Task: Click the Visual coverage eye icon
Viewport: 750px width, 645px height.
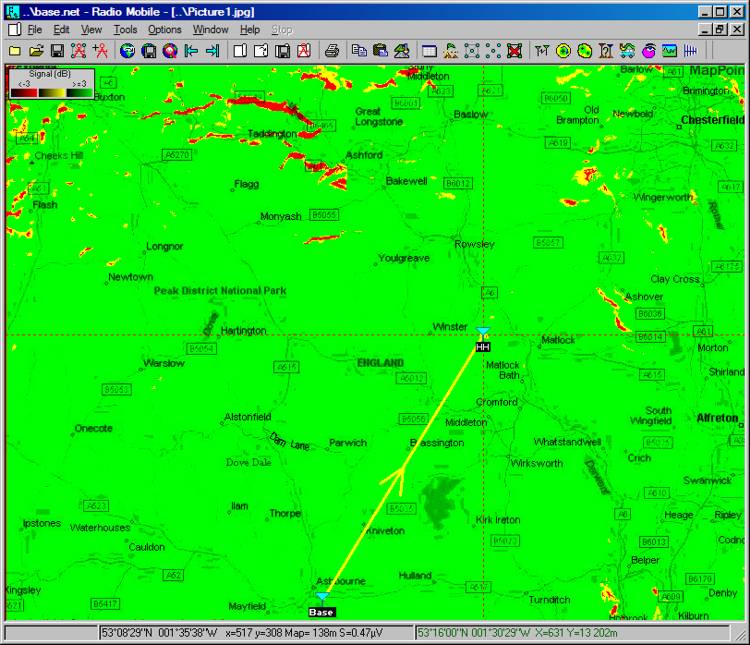Action: 649,51
